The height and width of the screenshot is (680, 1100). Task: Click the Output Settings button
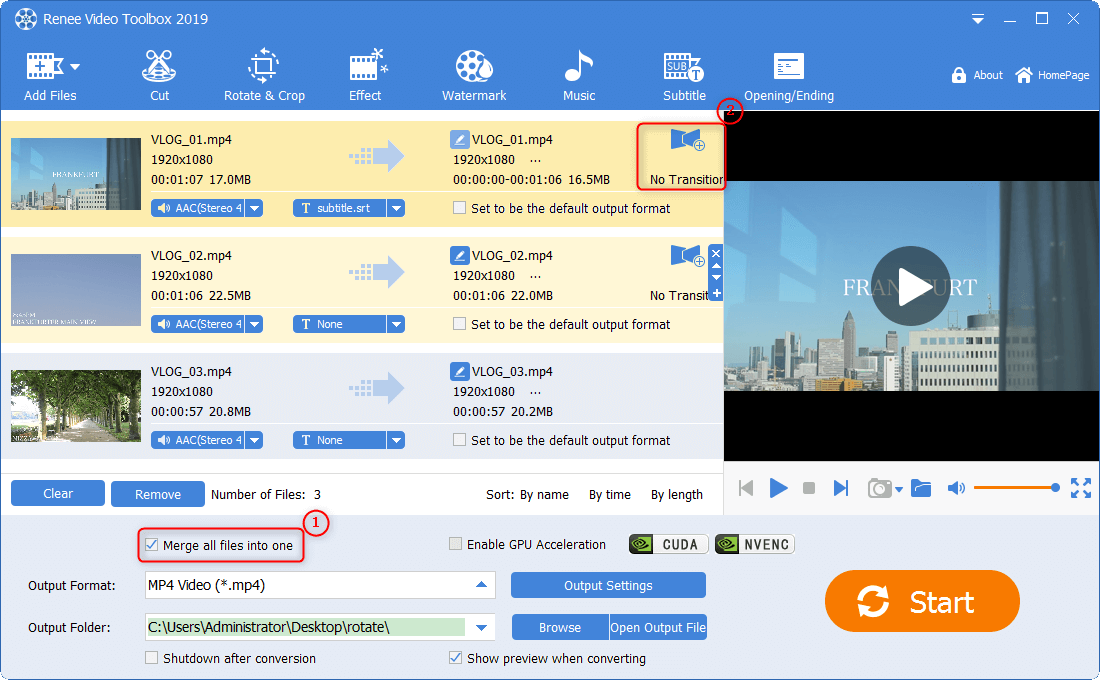(x=608, y=586)
